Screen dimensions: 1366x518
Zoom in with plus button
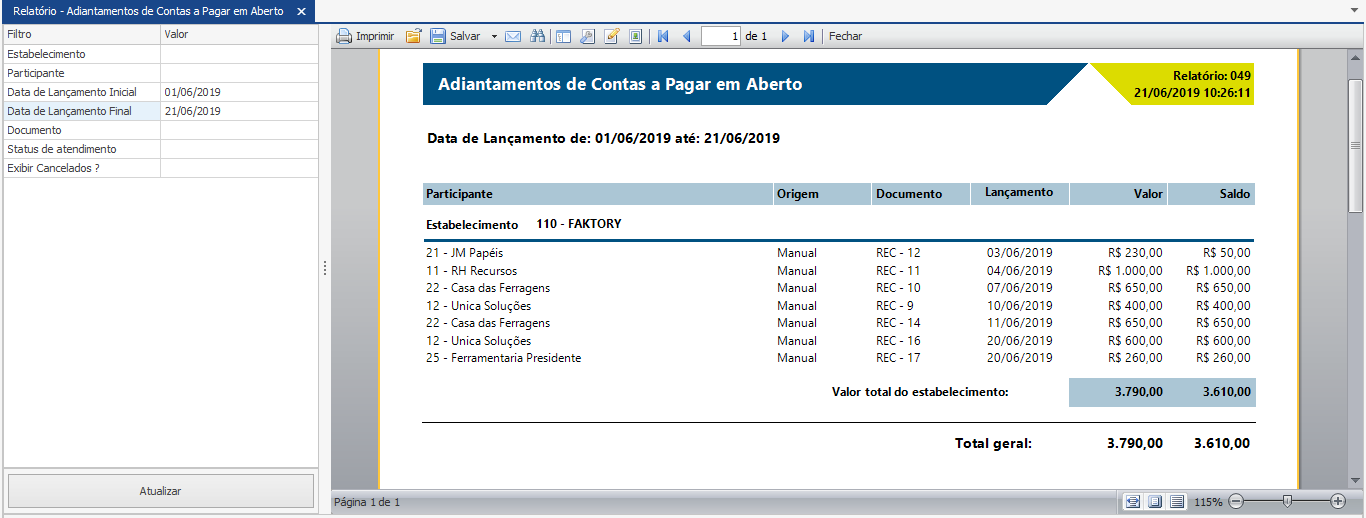(x=1338, y=501)
